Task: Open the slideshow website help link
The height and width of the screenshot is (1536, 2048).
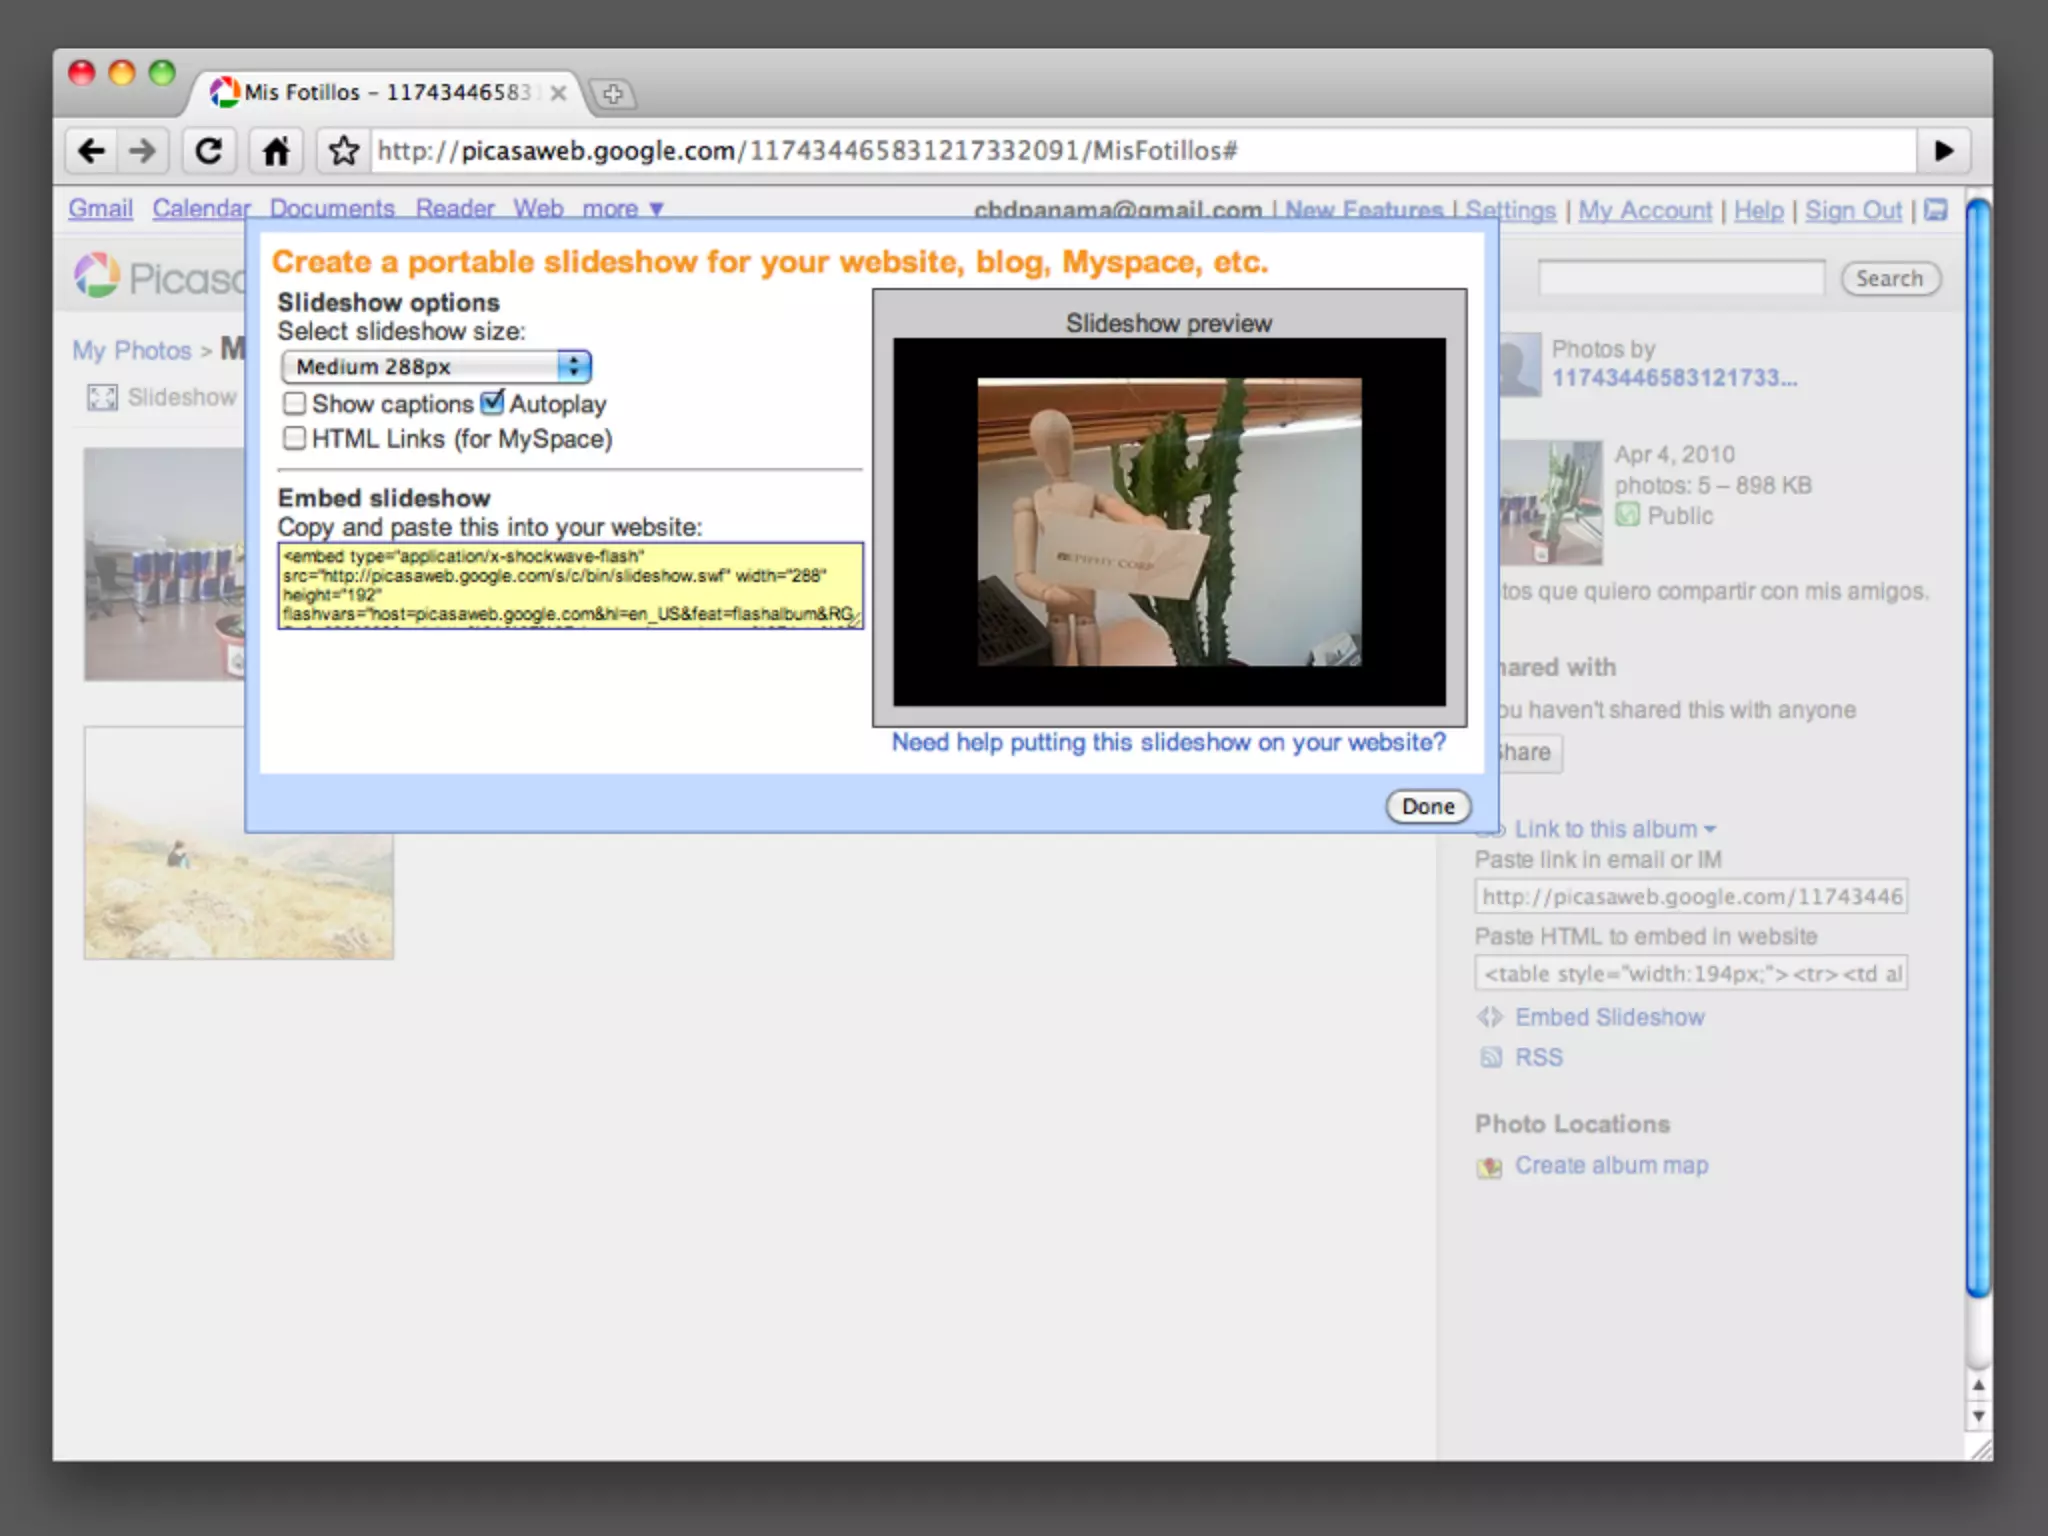Action: (1168, 742)
